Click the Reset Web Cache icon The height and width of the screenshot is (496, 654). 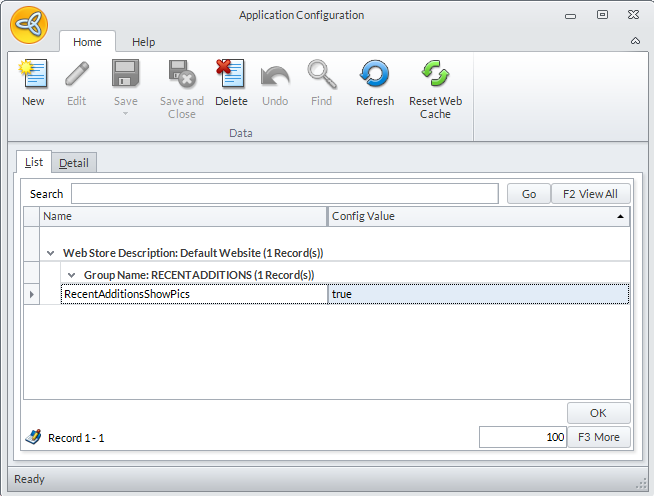[435, 76]
